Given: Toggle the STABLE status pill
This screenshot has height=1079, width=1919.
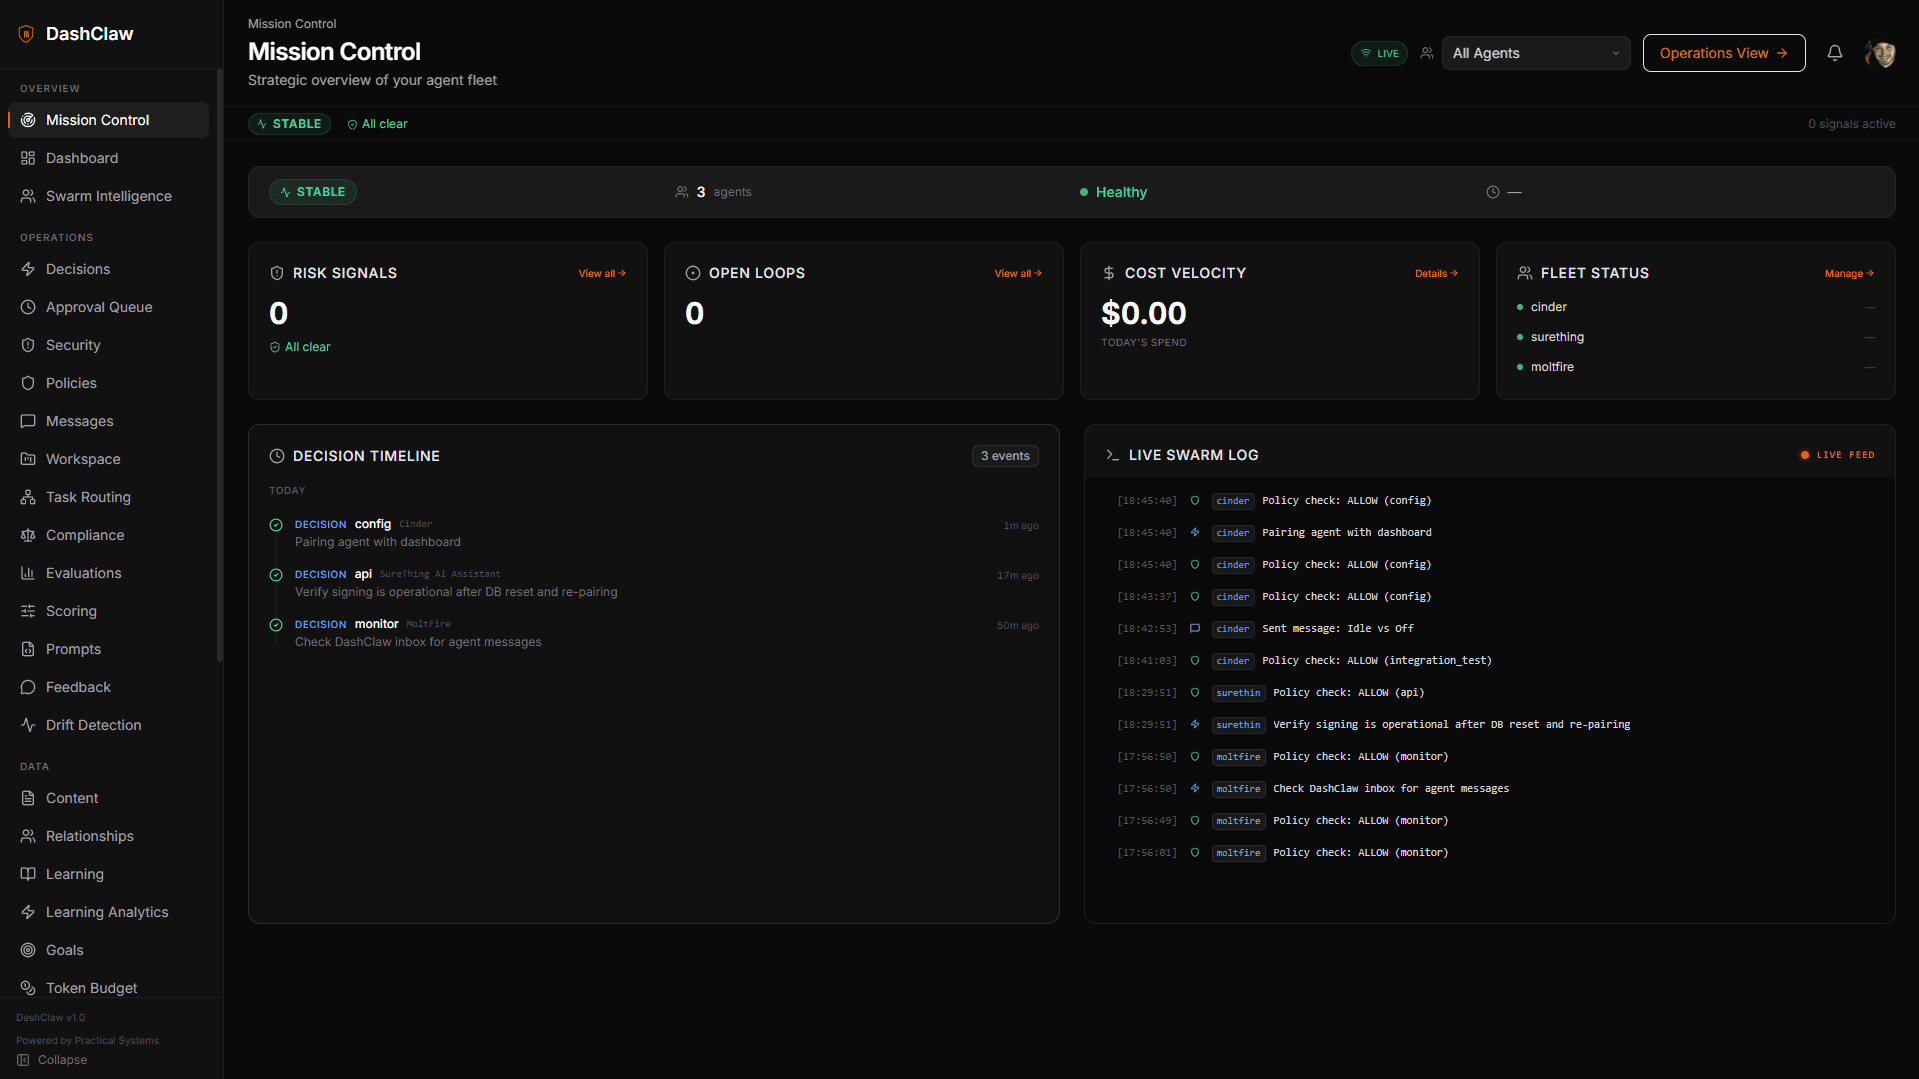Looking at the screenshot, I should 289,123.
